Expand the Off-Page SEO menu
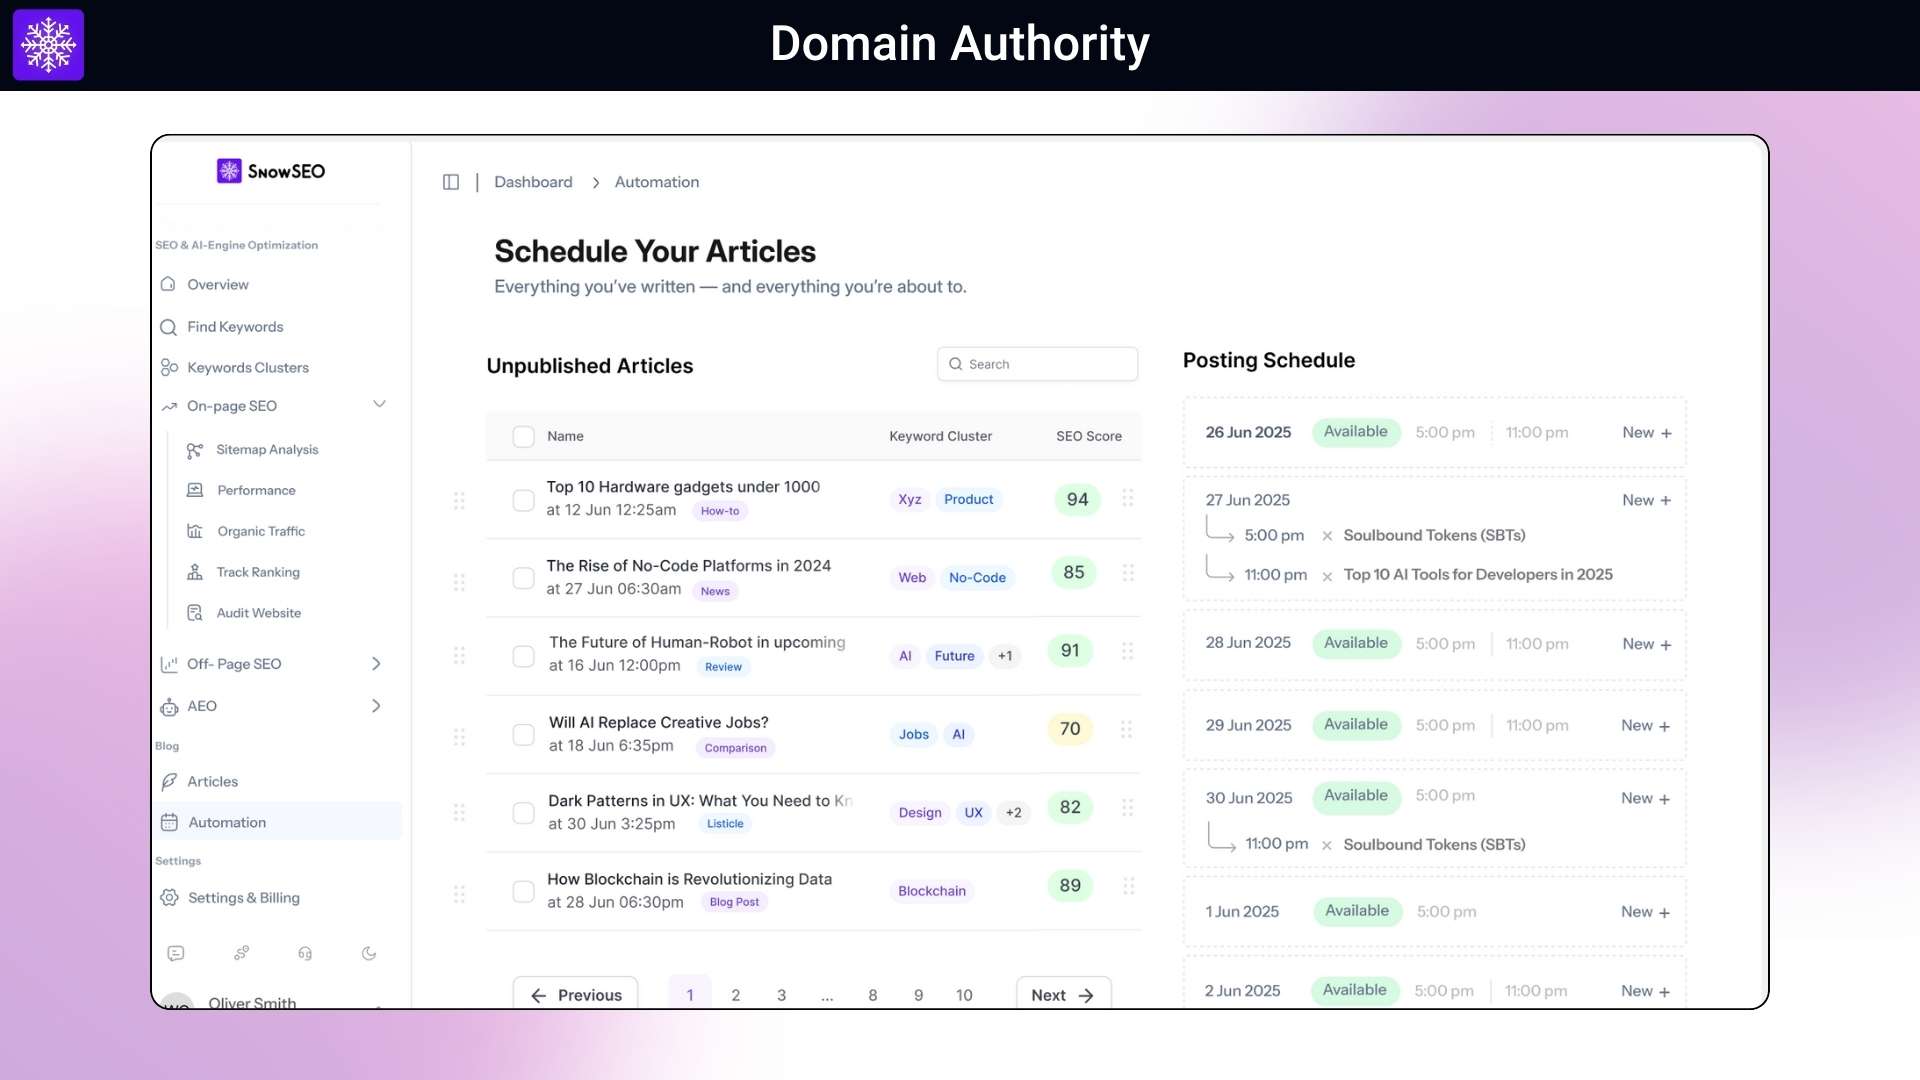The width and height of the screenshot is (1920, 1080). click(x=376, y=663)
